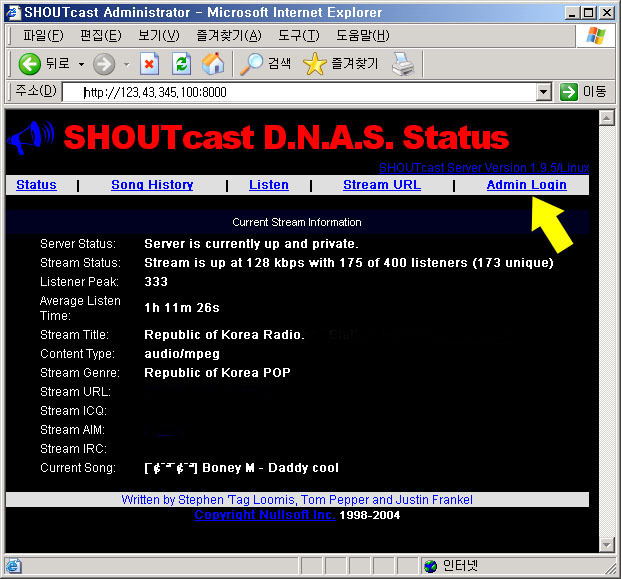
Task: Click current song 'Boney M - Daddy cool'
Action: coord(270,468)
